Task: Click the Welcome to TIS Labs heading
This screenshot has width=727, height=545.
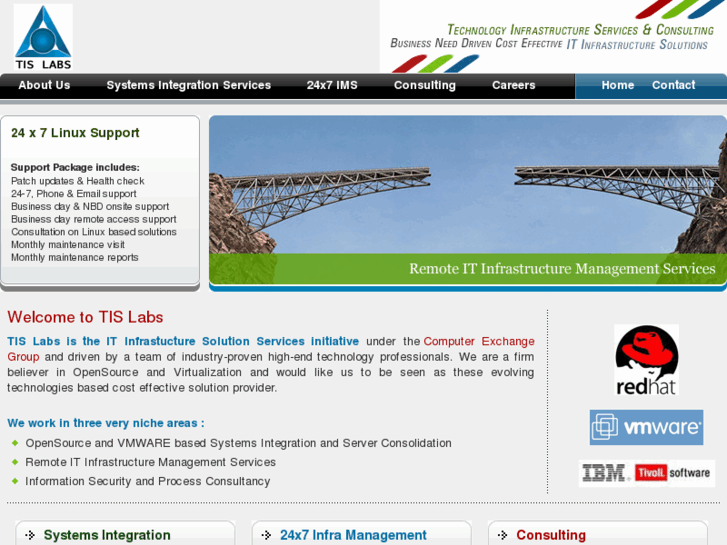Action: tap(85, 317)
